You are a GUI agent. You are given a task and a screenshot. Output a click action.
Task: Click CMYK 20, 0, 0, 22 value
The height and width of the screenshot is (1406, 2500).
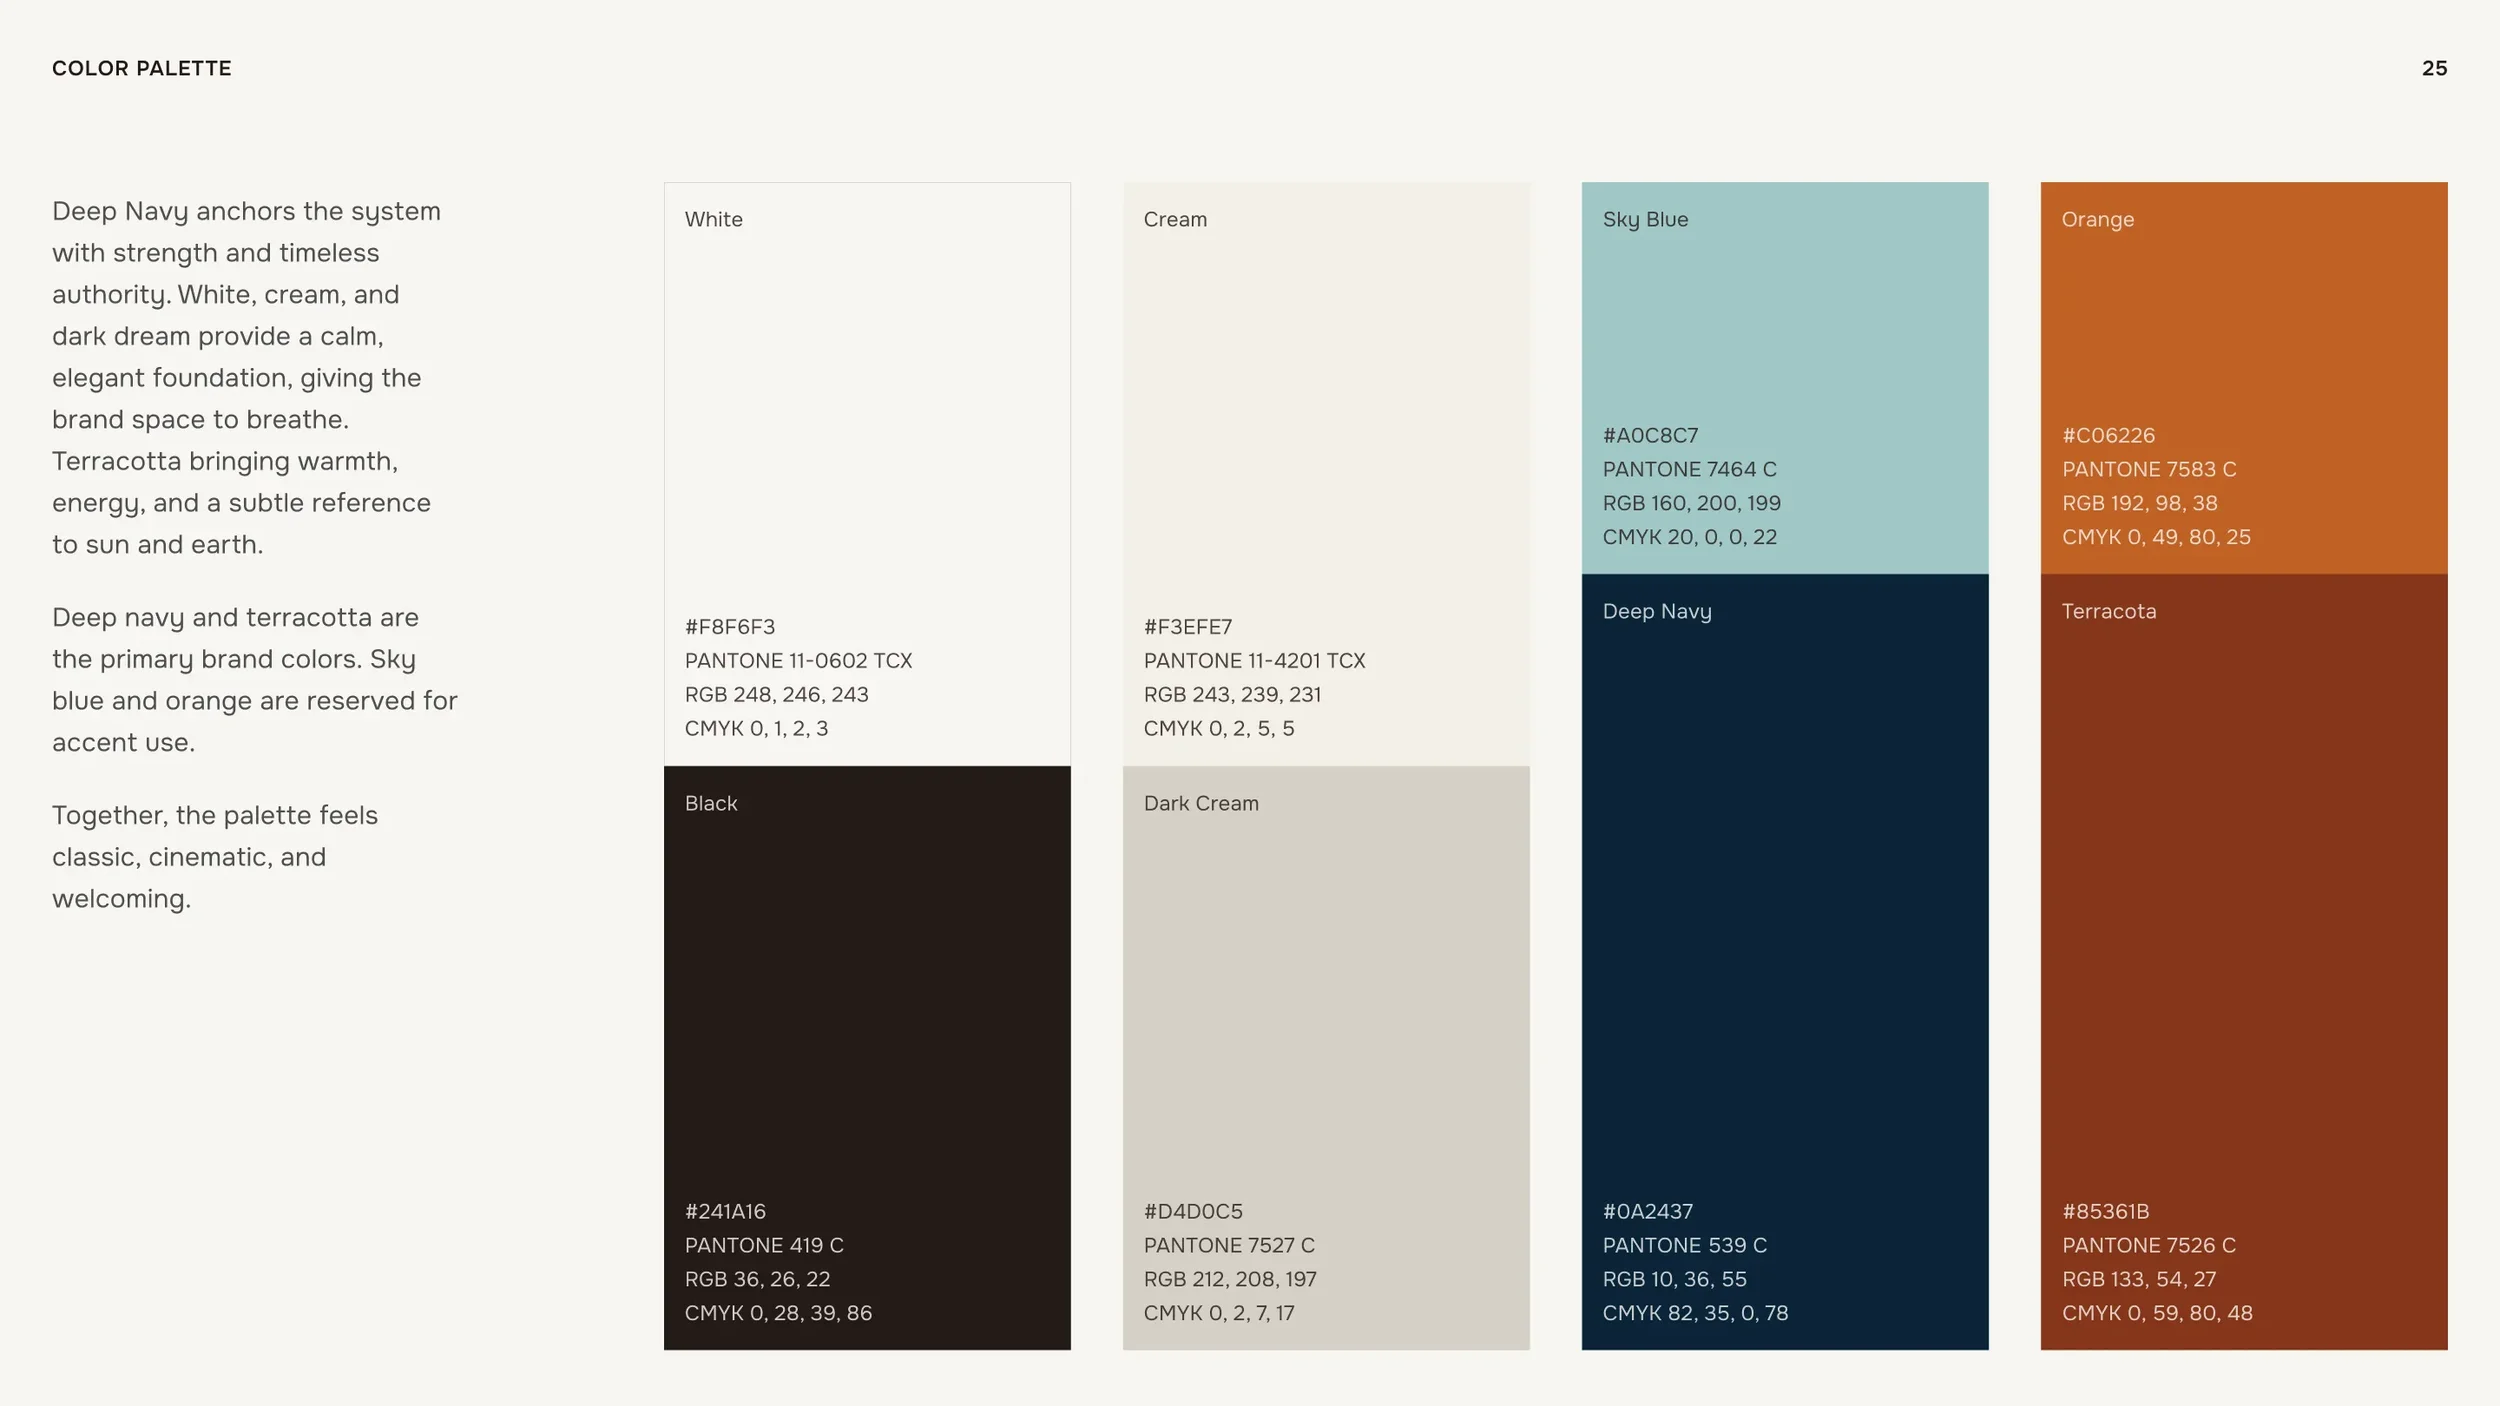pos(1690,538)
